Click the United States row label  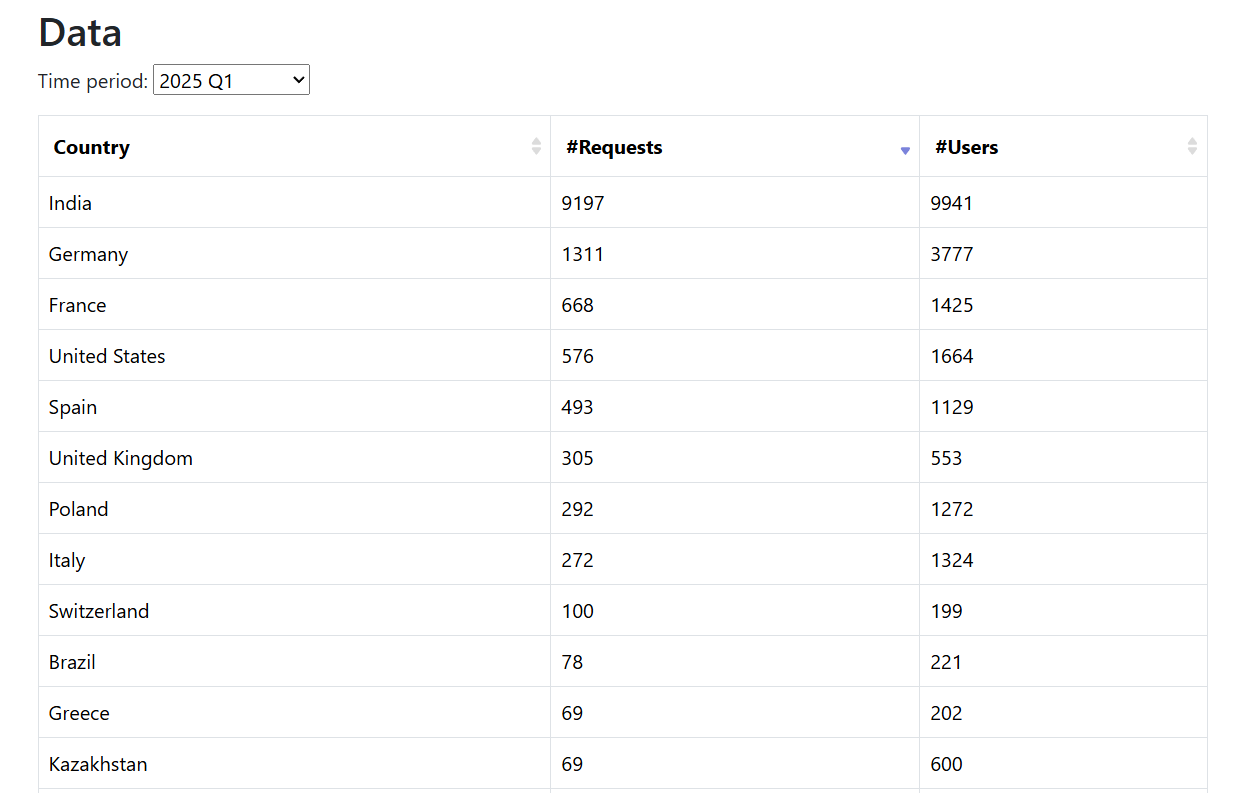(107, 357)
